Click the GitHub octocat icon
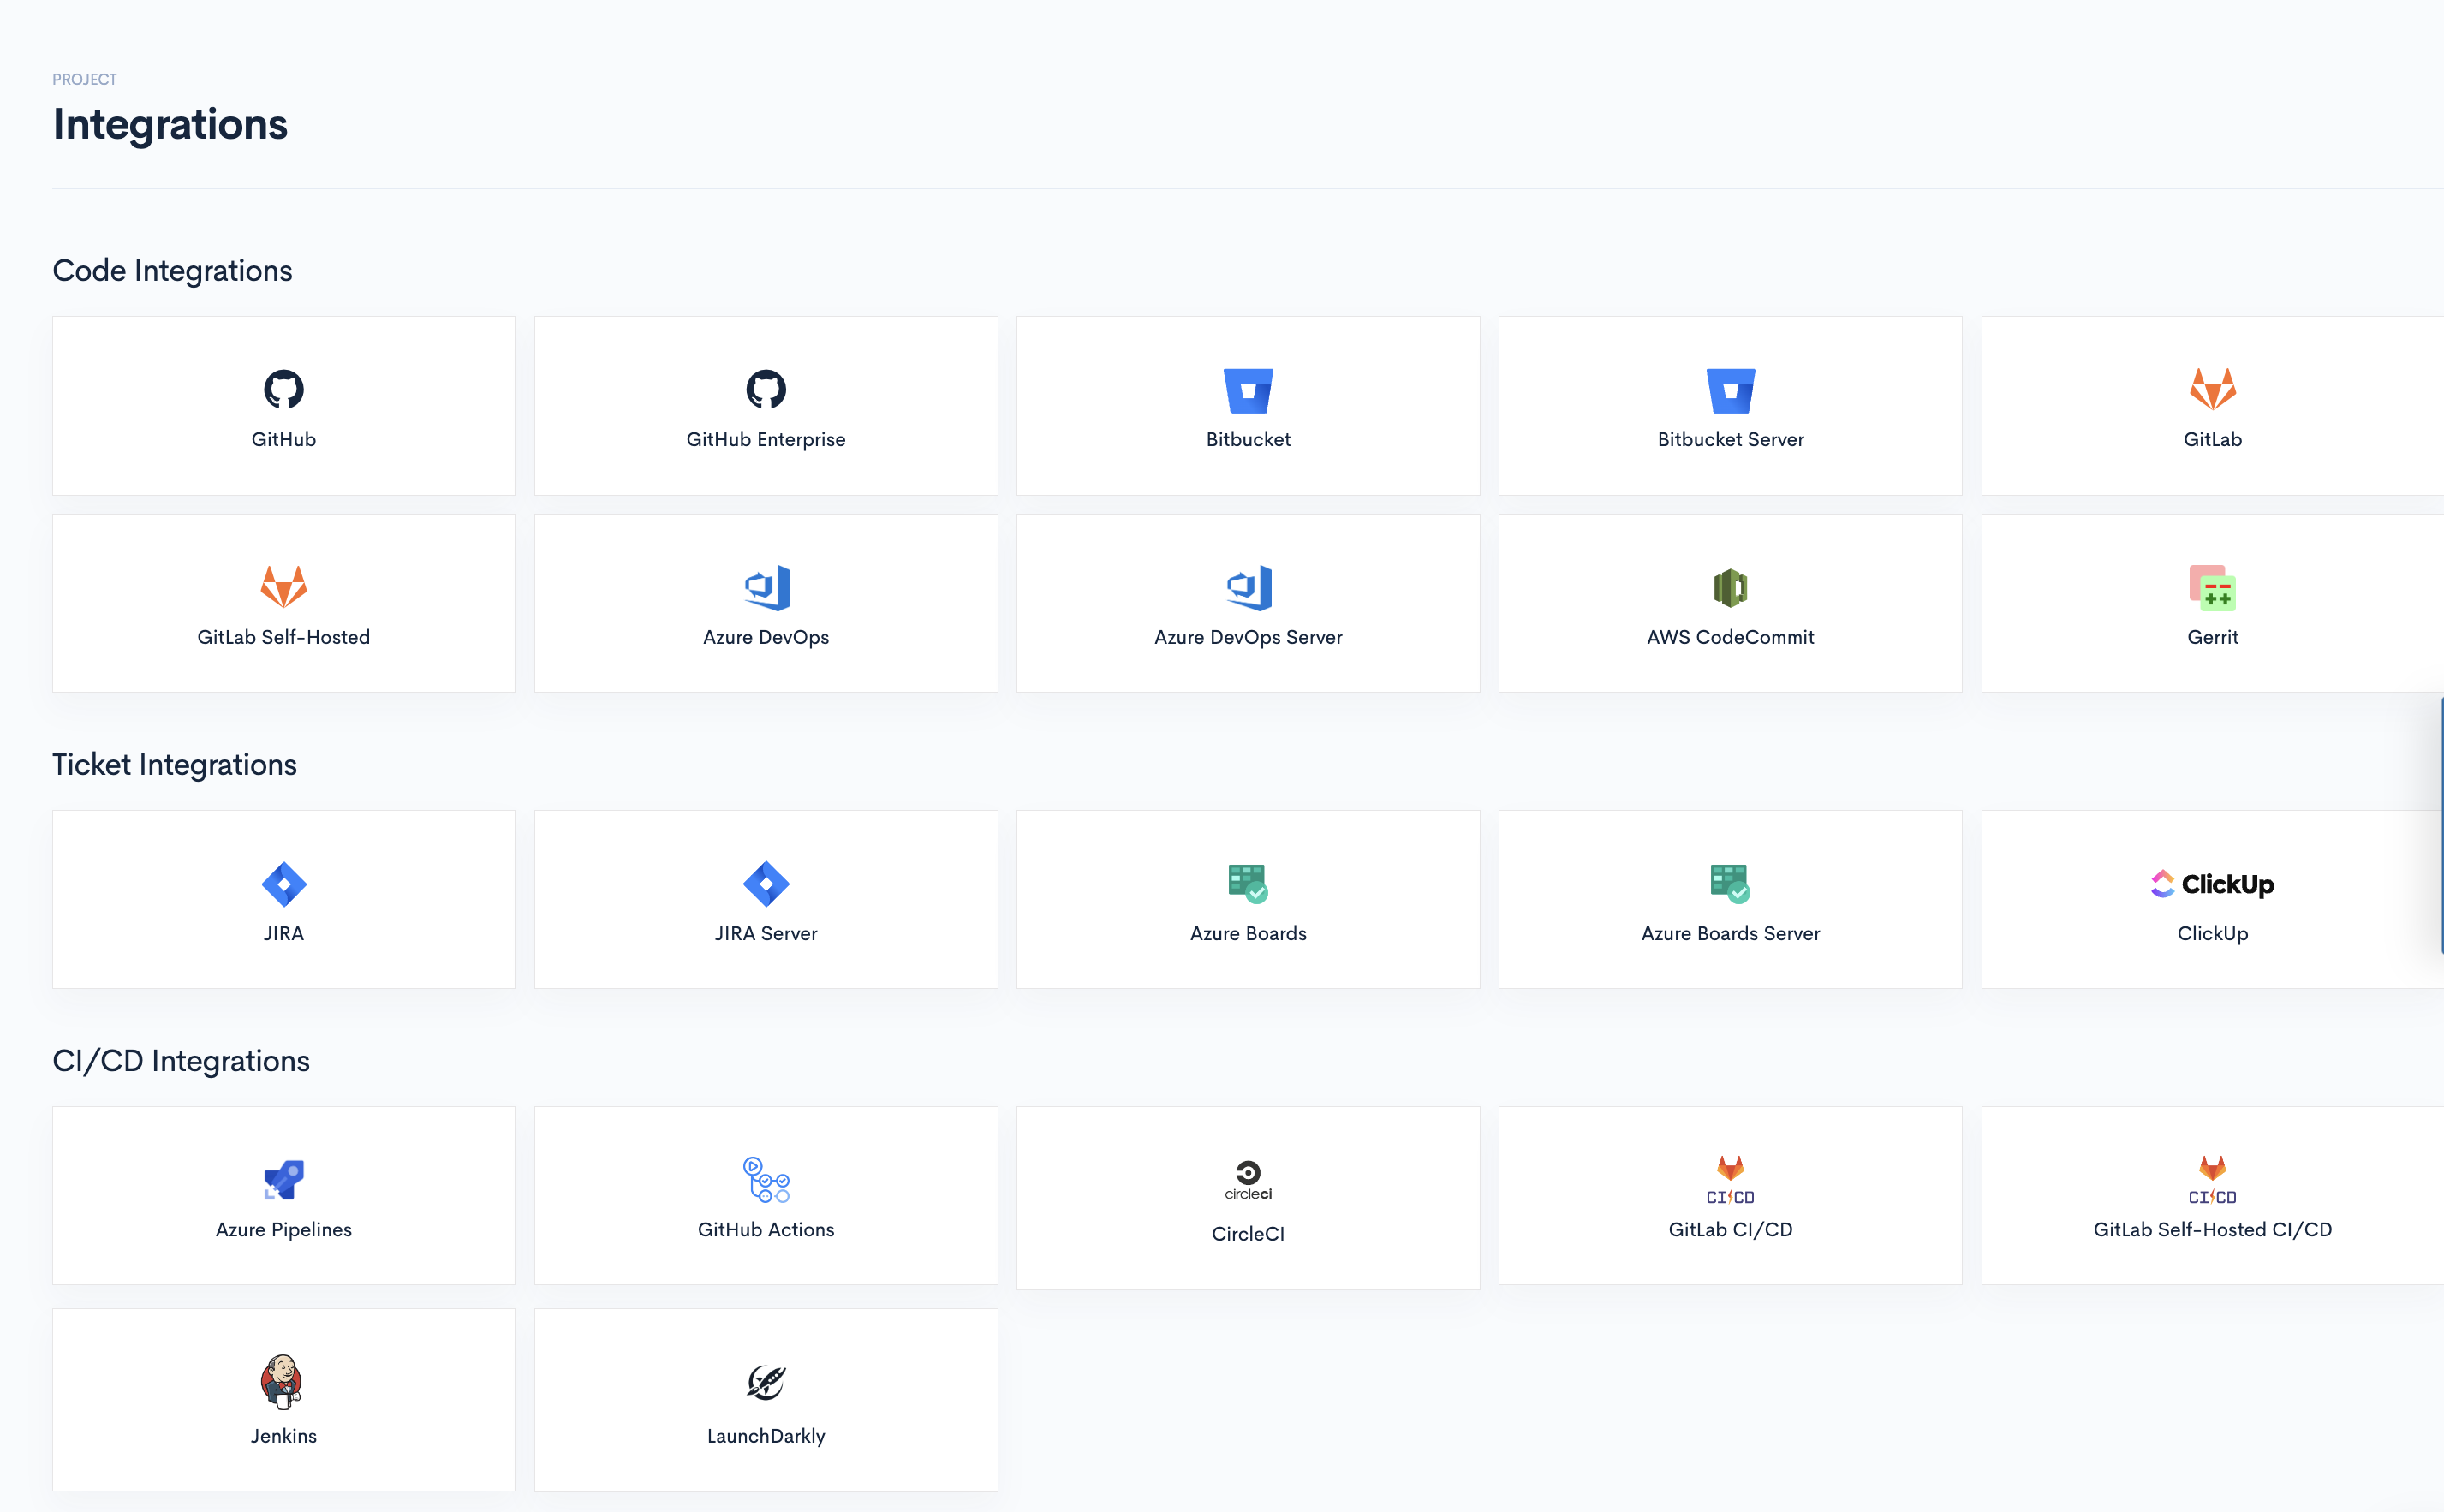This screenshot has height=1512, width=2444. click(x=283, y=389)
